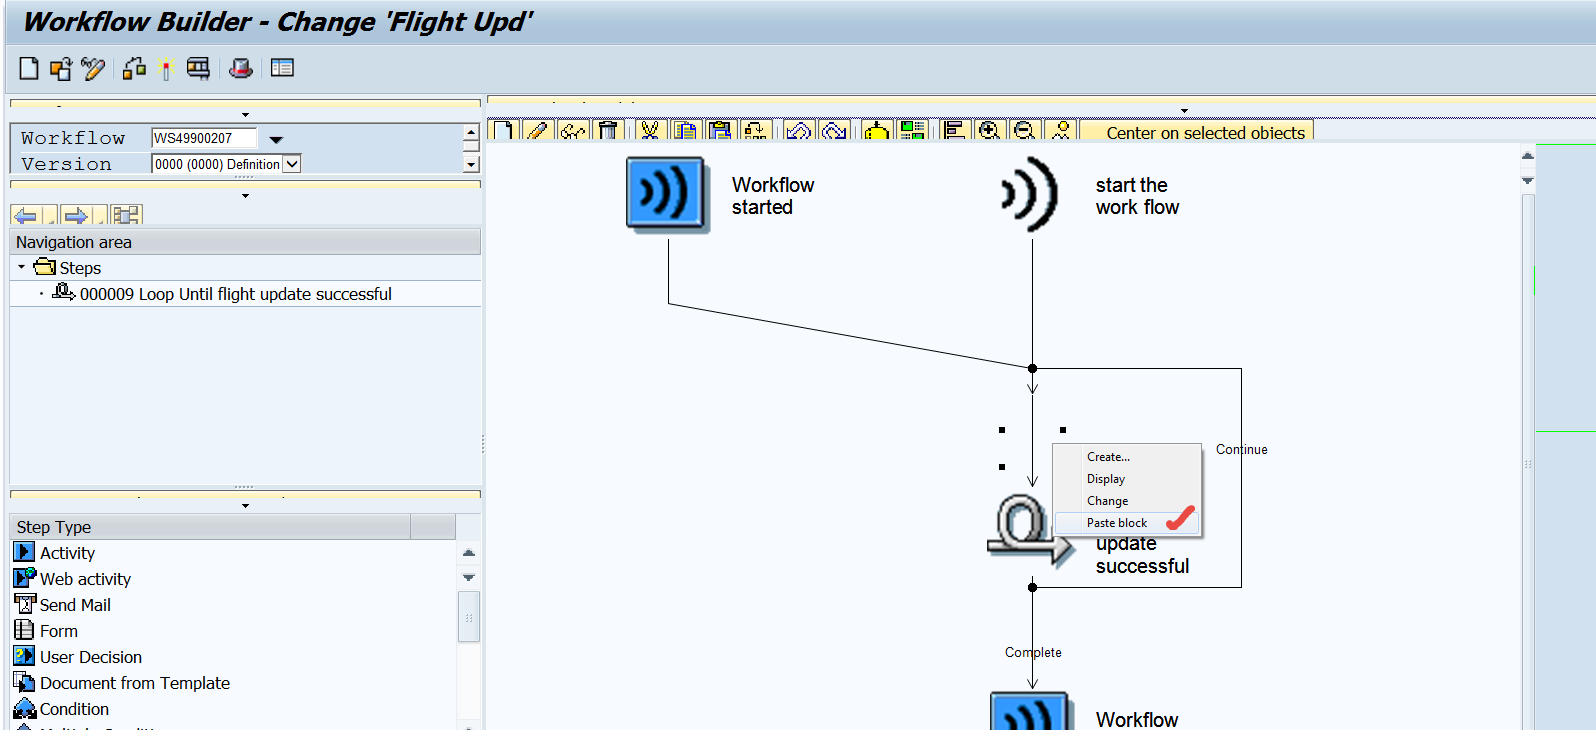Select step 000009 Loop Until in tree
Screen dimensions: 1596x730
pos(235,294)
